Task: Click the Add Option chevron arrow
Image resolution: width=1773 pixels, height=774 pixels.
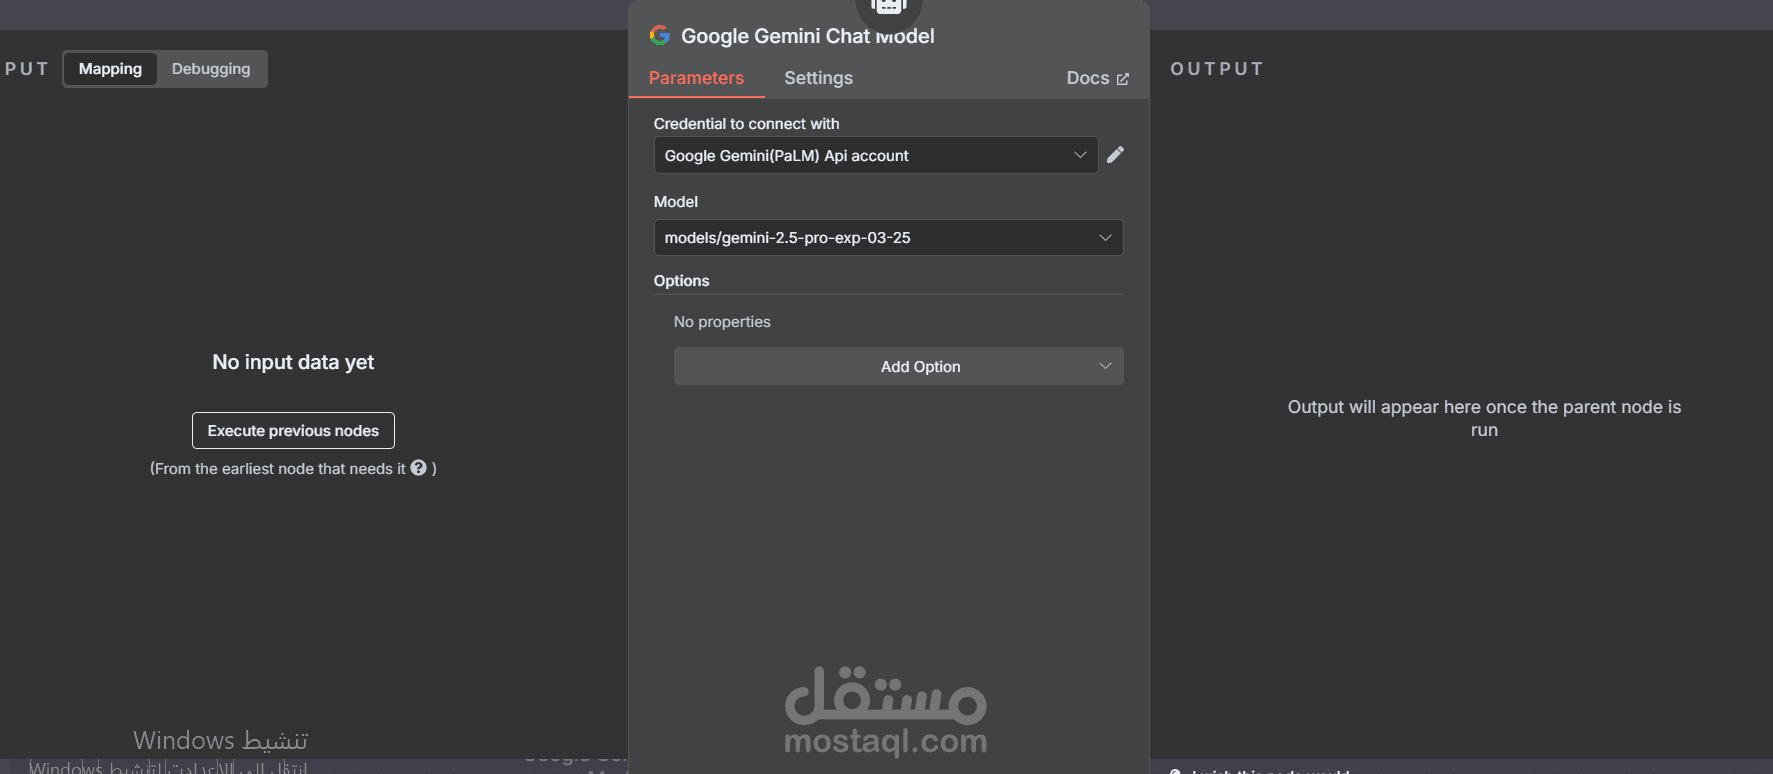Action: (1105, 366)
